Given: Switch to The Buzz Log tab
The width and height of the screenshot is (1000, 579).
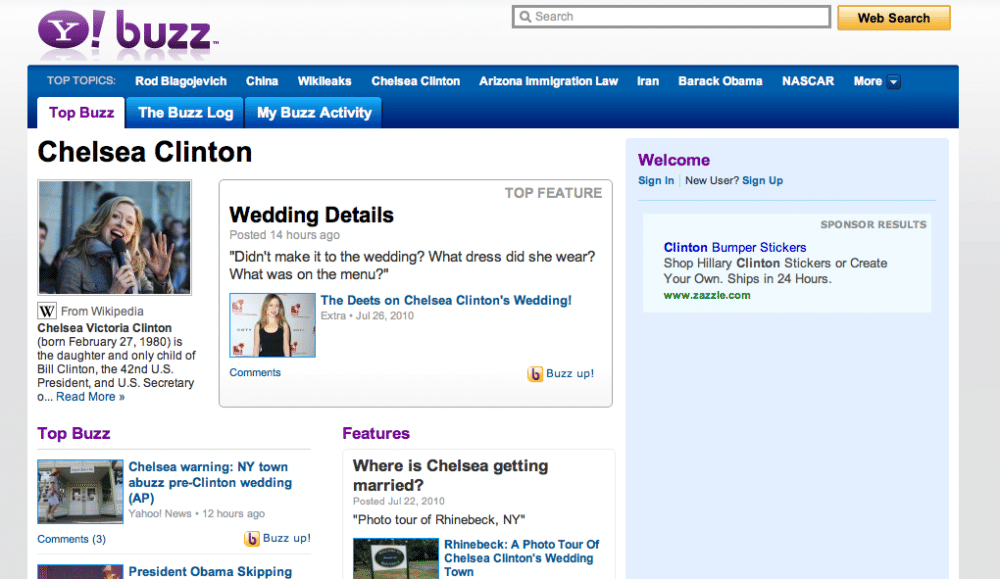Looking at the screenshot, I should pyautogui.click(x=185, y=113).
